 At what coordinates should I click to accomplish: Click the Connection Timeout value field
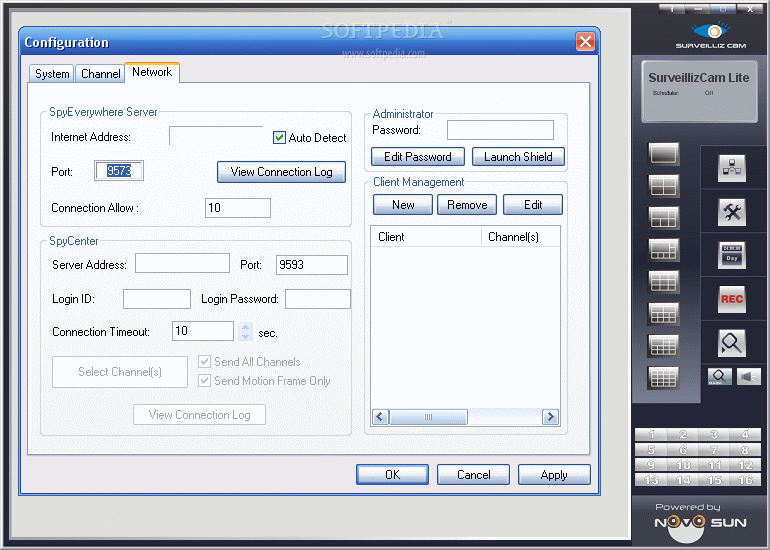tap(203, 331)
